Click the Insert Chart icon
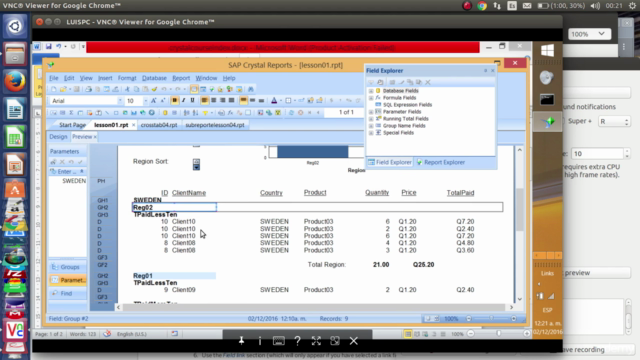 (x=133, y=113)
